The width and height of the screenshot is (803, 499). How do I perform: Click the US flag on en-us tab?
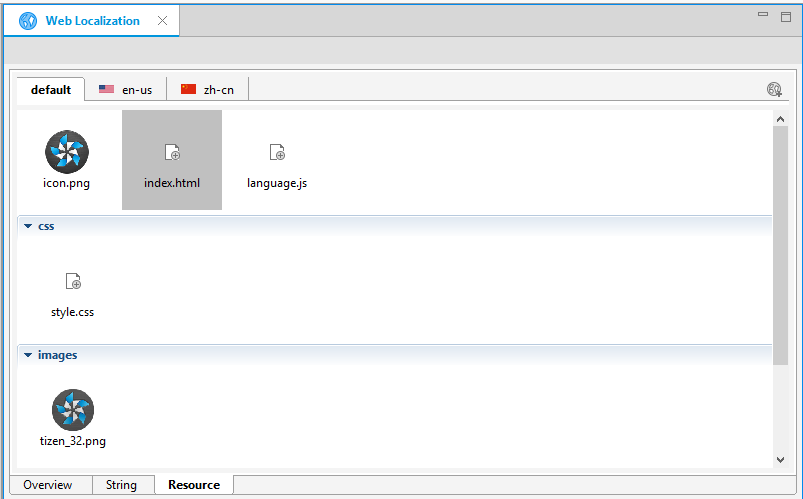pos(106,90)
